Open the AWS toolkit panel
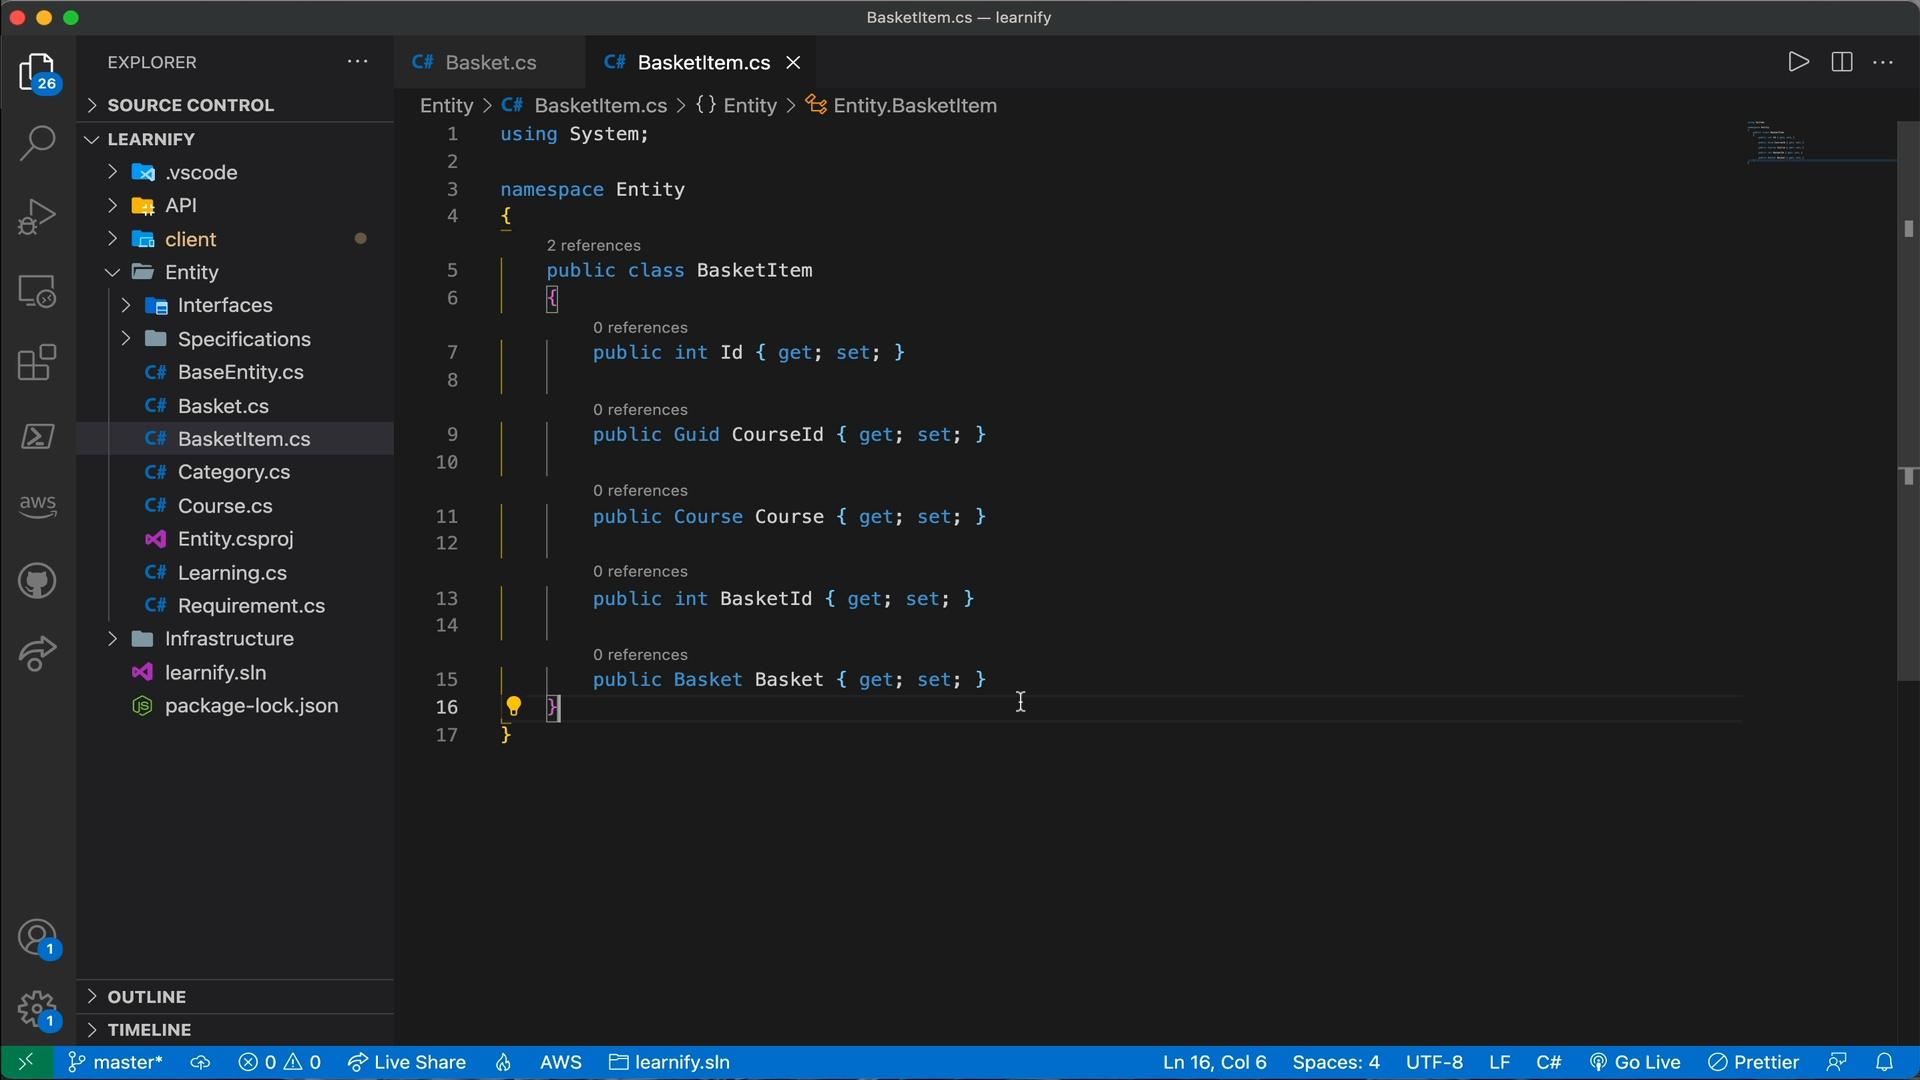1920x1080 pixels. [x=37, y=505]
